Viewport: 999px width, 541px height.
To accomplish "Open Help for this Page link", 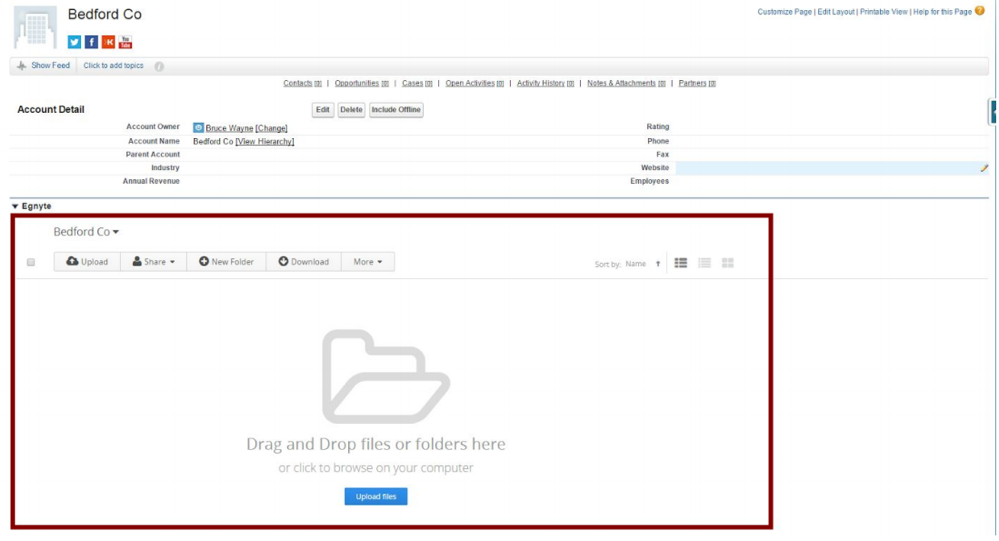I will pos(942,12).
